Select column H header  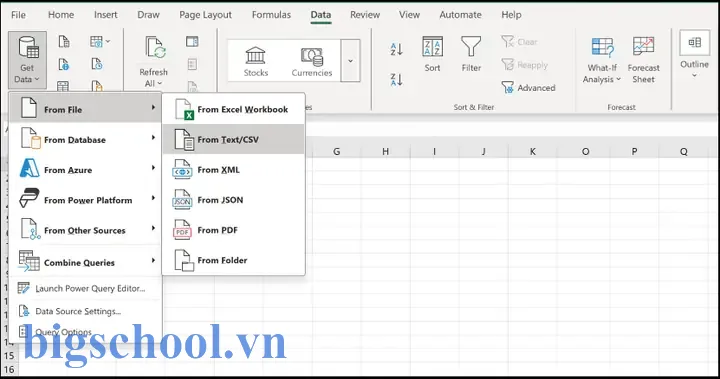[x=385, y=151]
